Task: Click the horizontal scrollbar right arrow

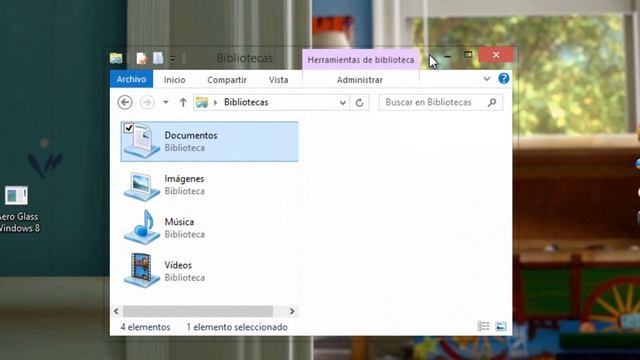Action: pos(292,311)
